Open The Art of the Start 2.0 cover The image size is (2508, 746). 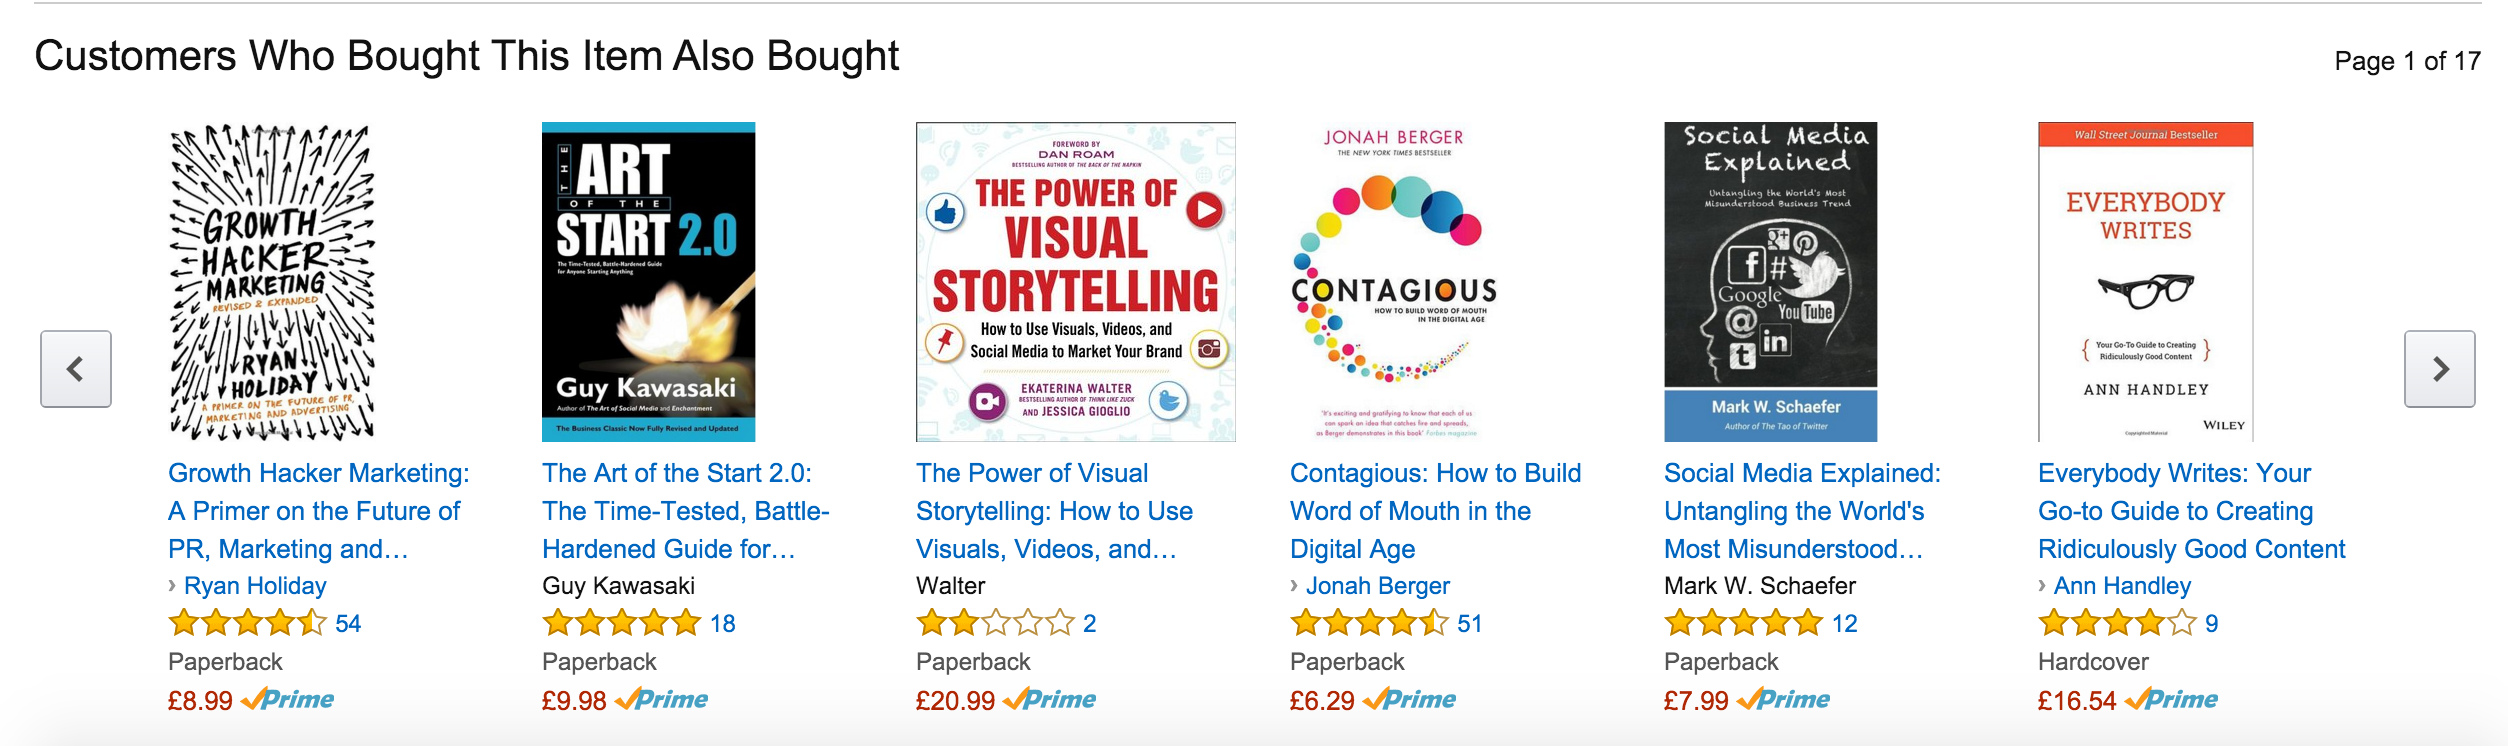[648, 282]
